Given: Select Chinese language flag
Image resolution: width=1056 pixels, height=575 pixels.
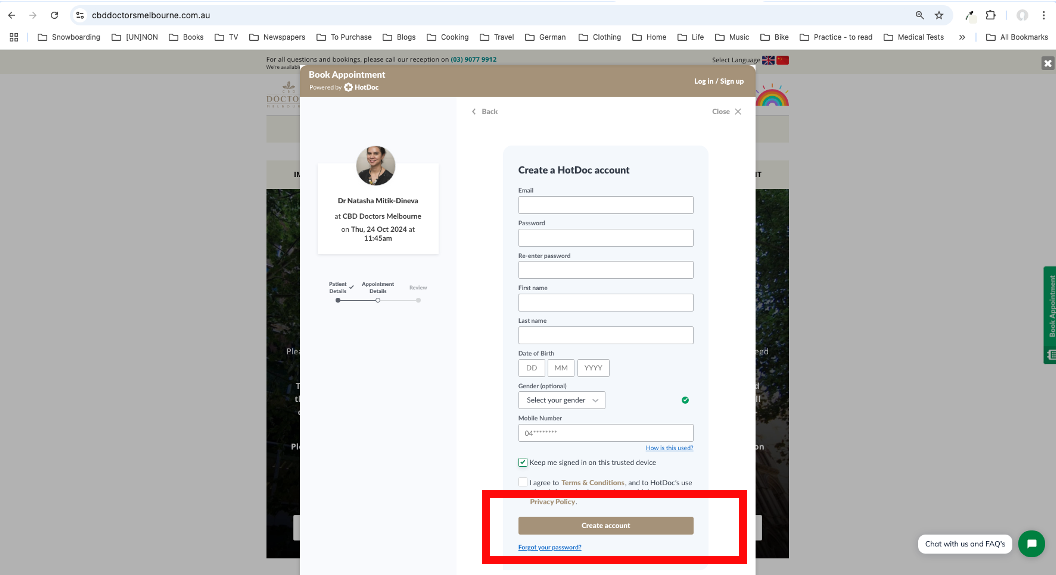Looking at the screenshot, I should (783, 60).
